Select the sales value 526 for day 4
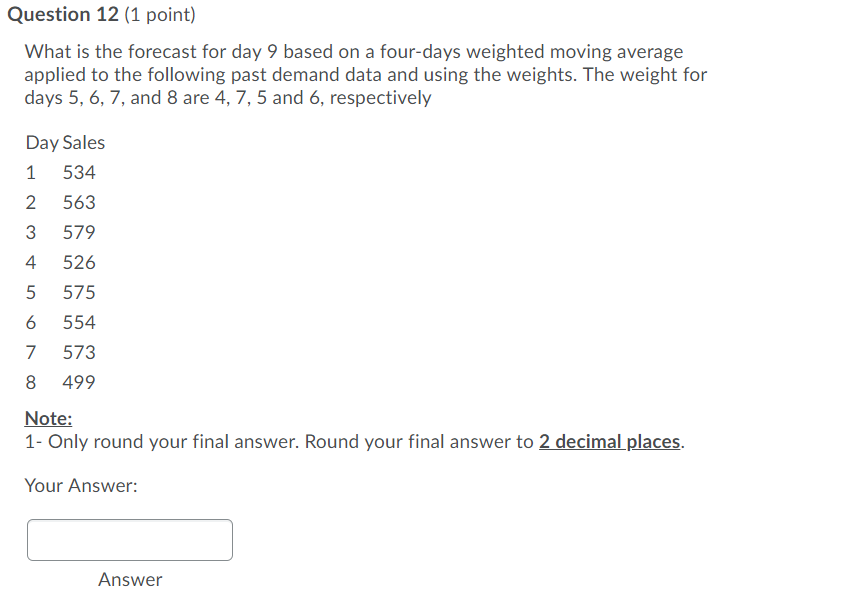Viewport: 847px width, 599px height. [80, 262]
